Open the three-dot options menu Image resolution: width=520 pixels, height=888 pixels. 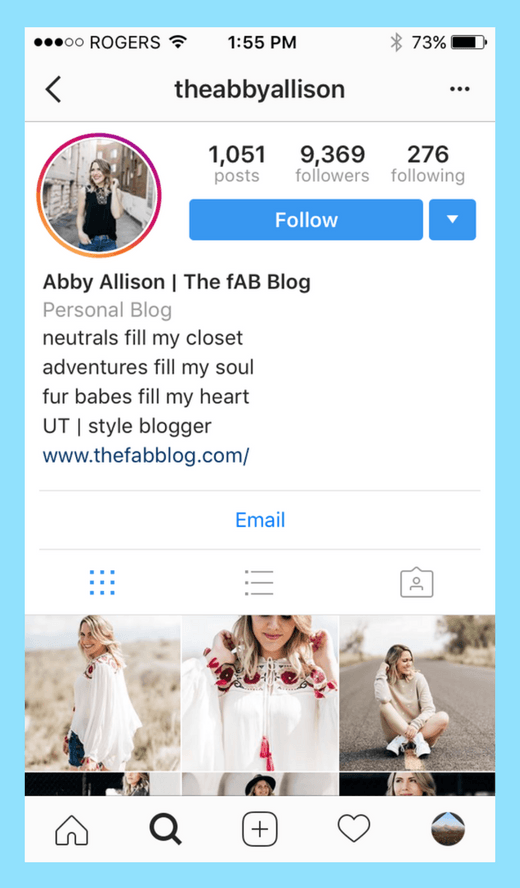[x=459, y=89]
